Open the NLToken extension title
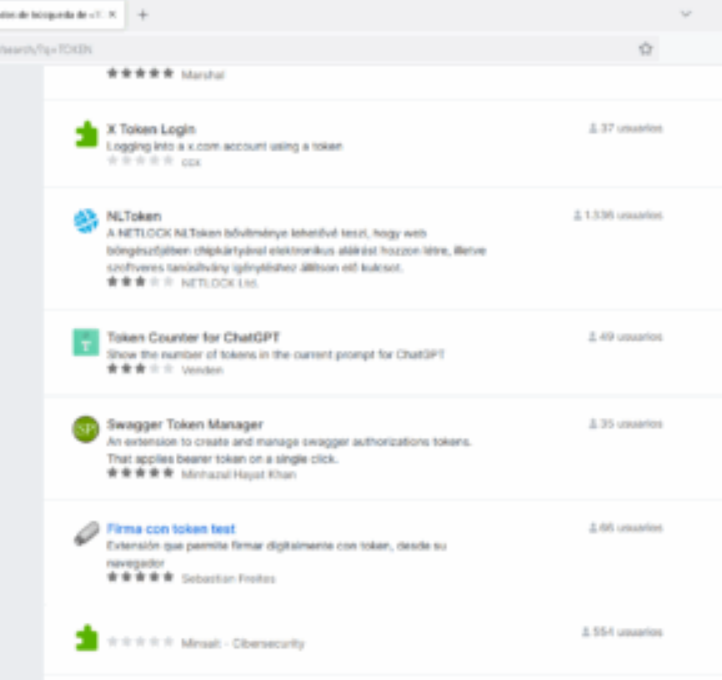The height and width of the screenshot is (680, 722). pos(134,216)
